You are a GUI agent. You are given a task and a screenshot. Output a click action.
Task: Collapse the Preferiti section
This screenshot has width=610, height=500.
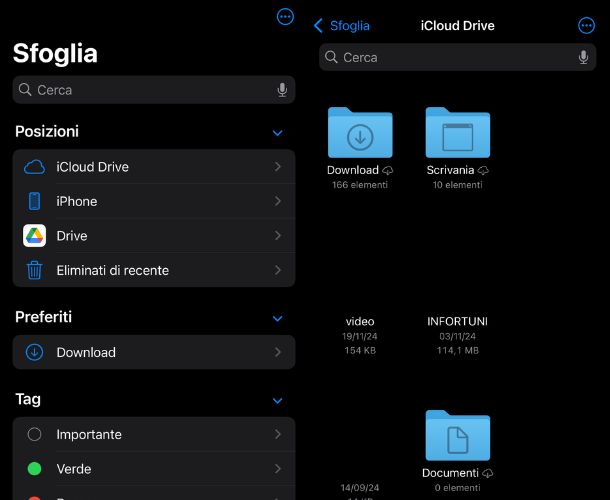point(277,318)
